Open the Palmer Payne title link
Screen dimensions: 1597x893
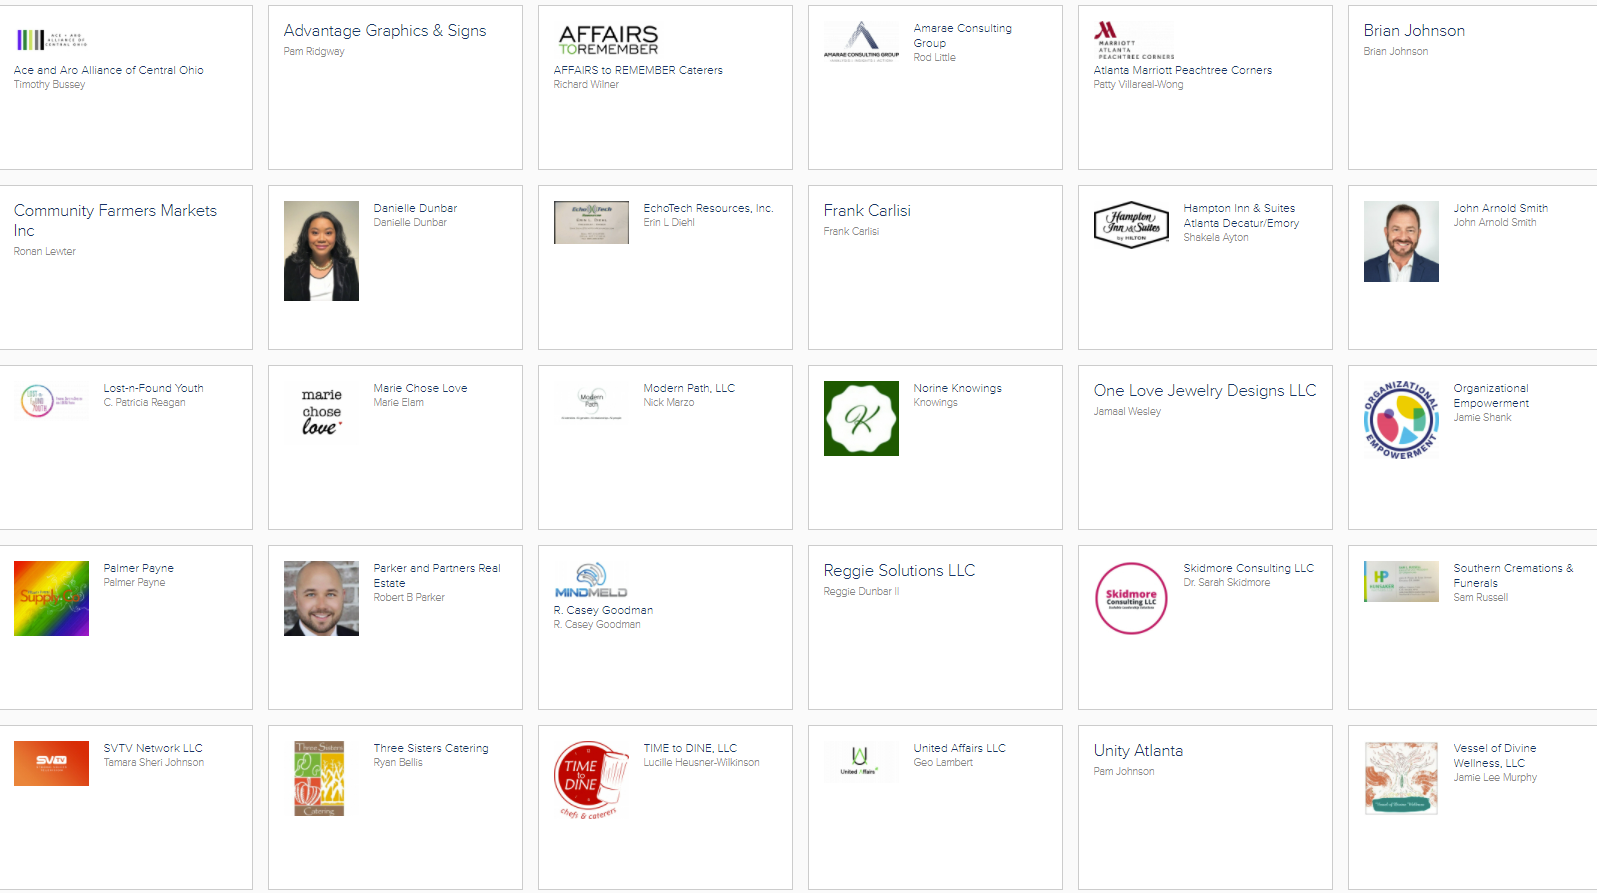(138, 568)
